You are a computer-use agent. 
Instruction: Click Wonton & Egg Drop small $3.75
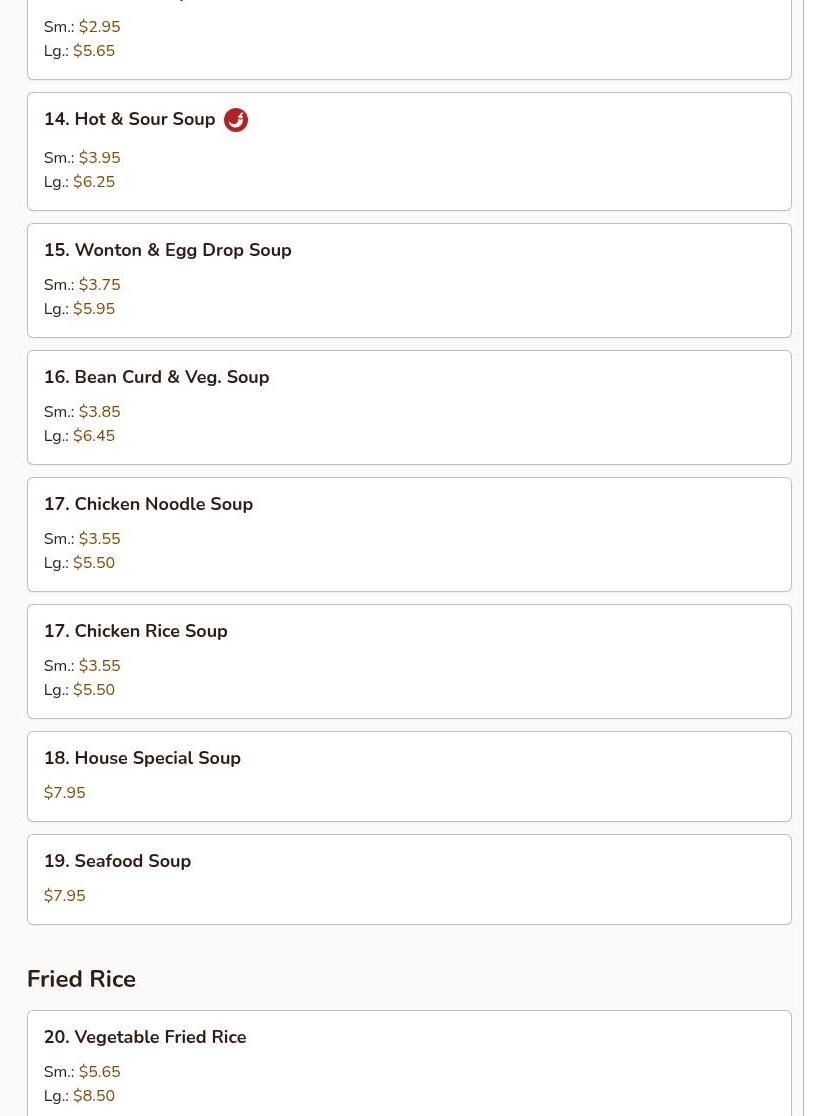[100, 285]
